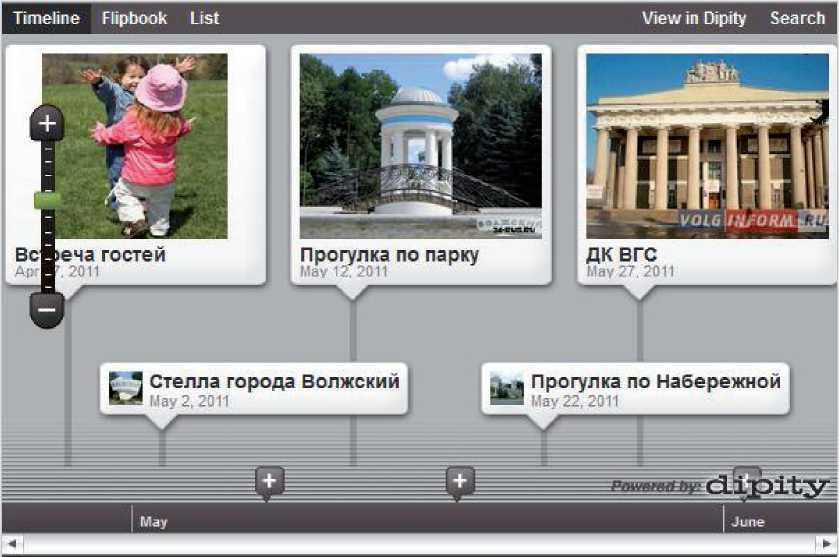Click the horizontal scrollbar track
Screen dimensions: 839x557
pos(420,544)
